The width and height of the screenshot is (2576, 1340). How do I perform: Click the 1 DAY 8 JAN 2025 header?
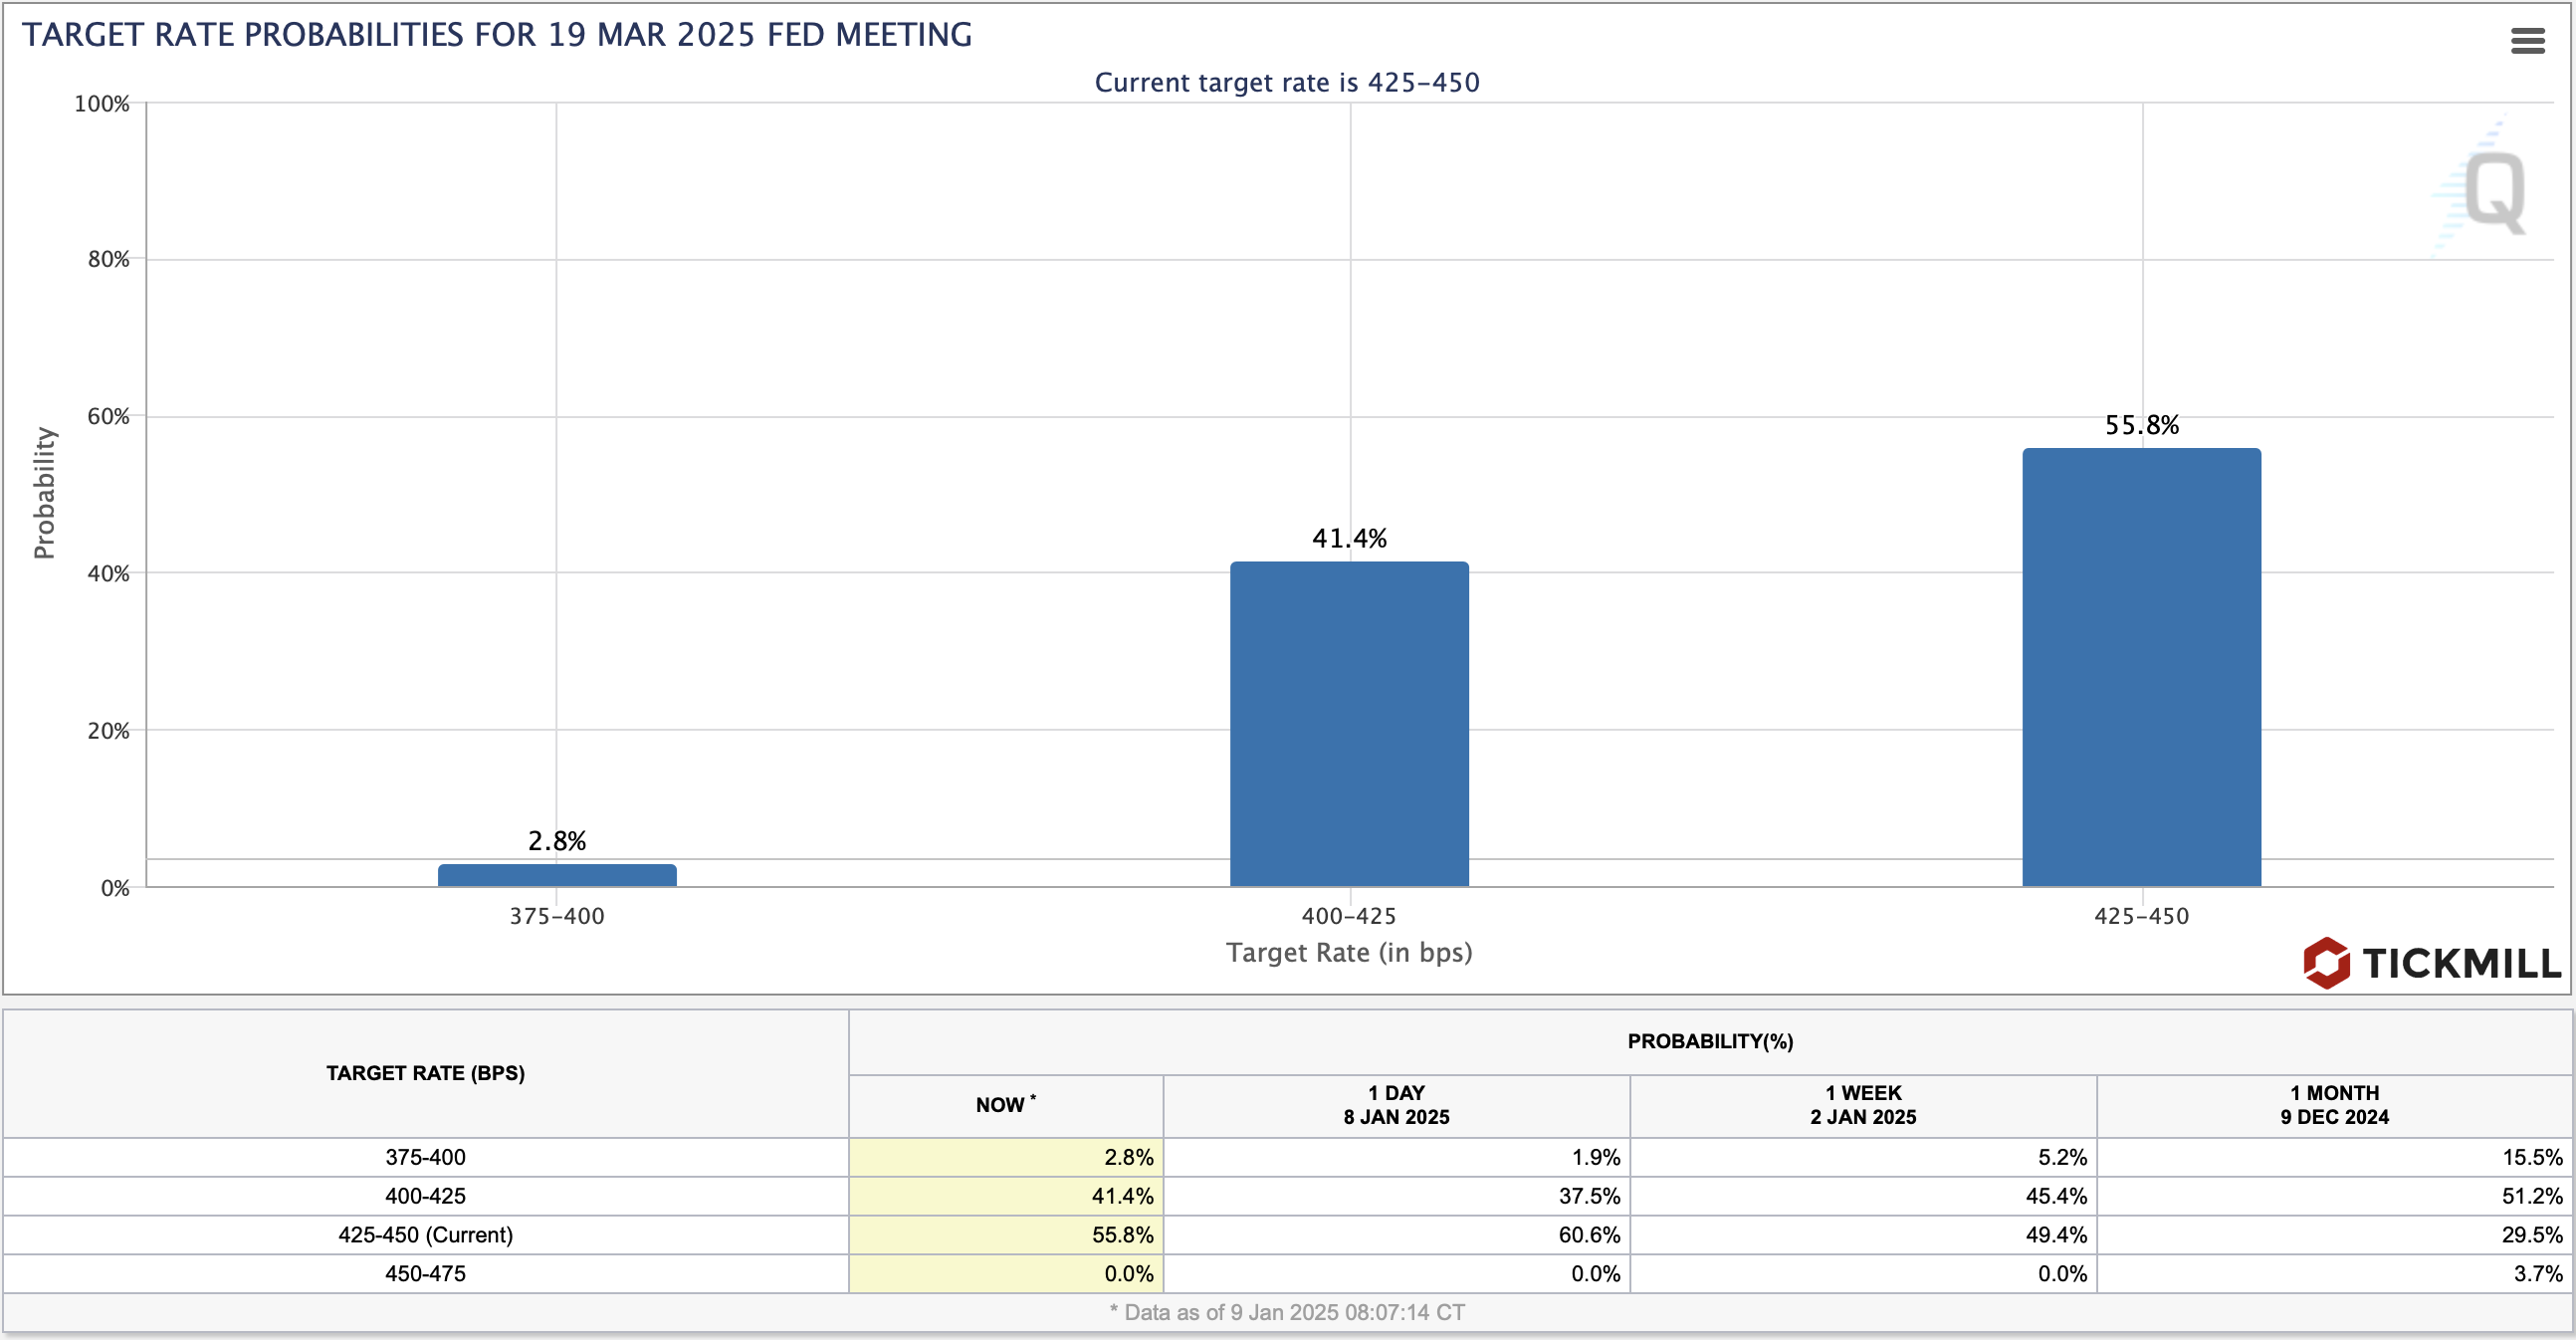point(1396,1105)
